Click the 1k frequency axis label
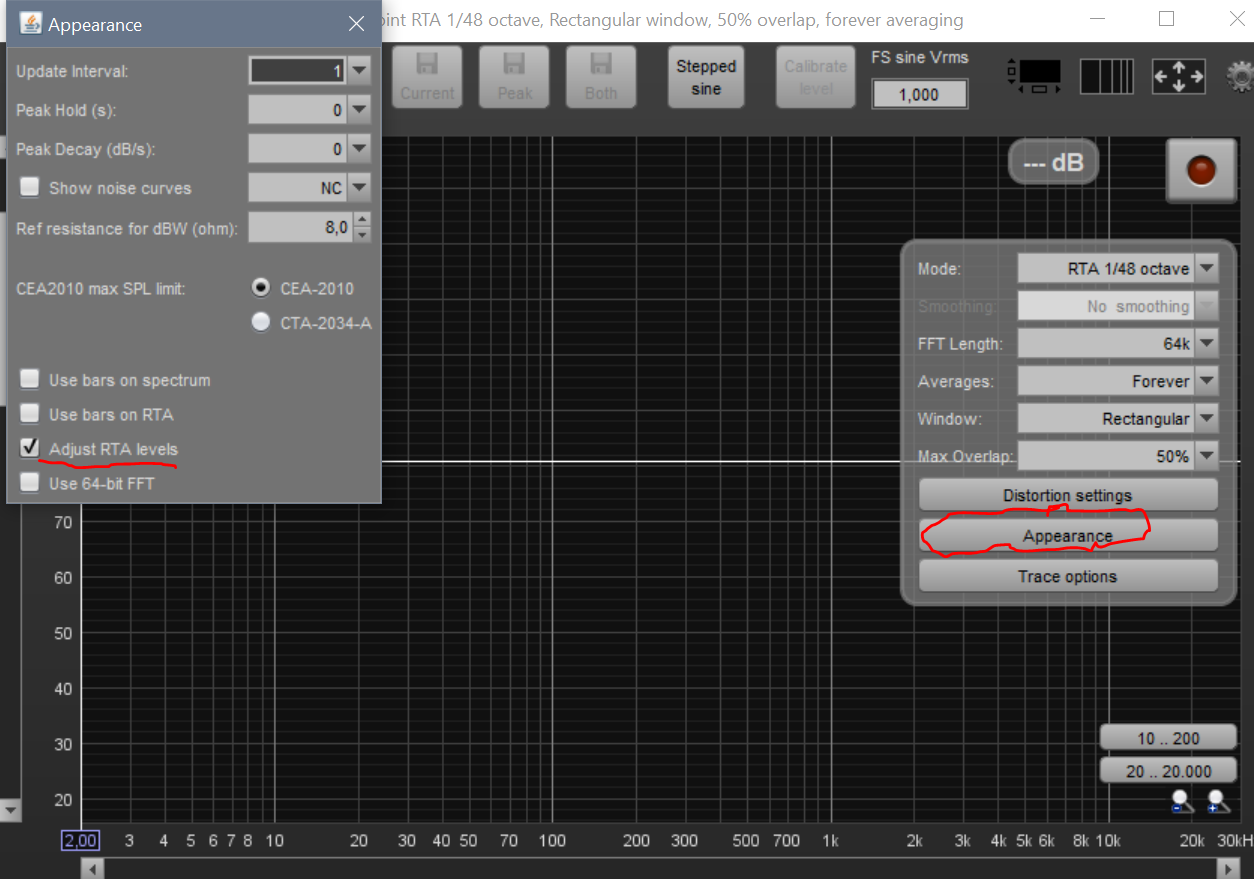The height and width of the screenshot is (879, 1254). (830, 841)
